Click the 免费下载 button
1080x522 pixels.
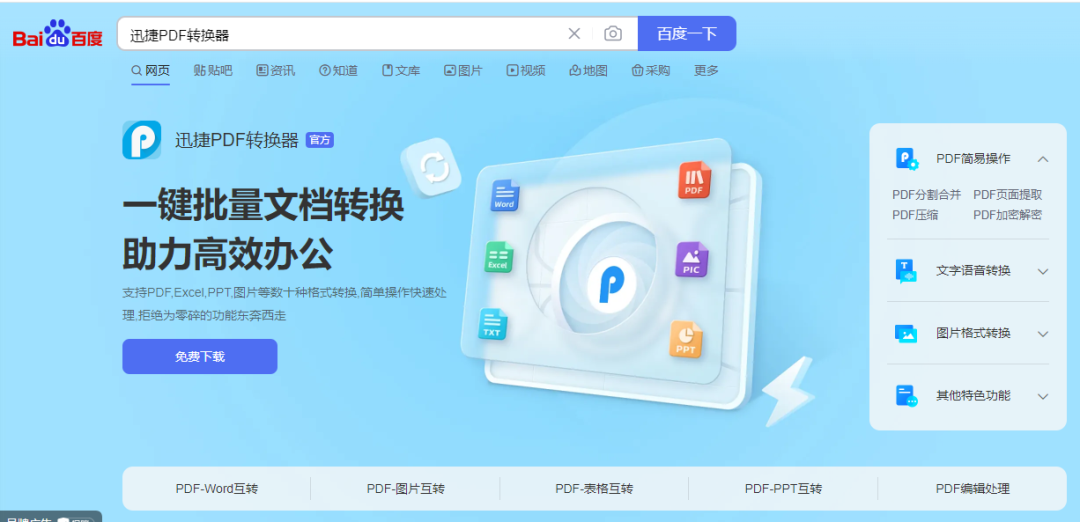click(200, 357)
